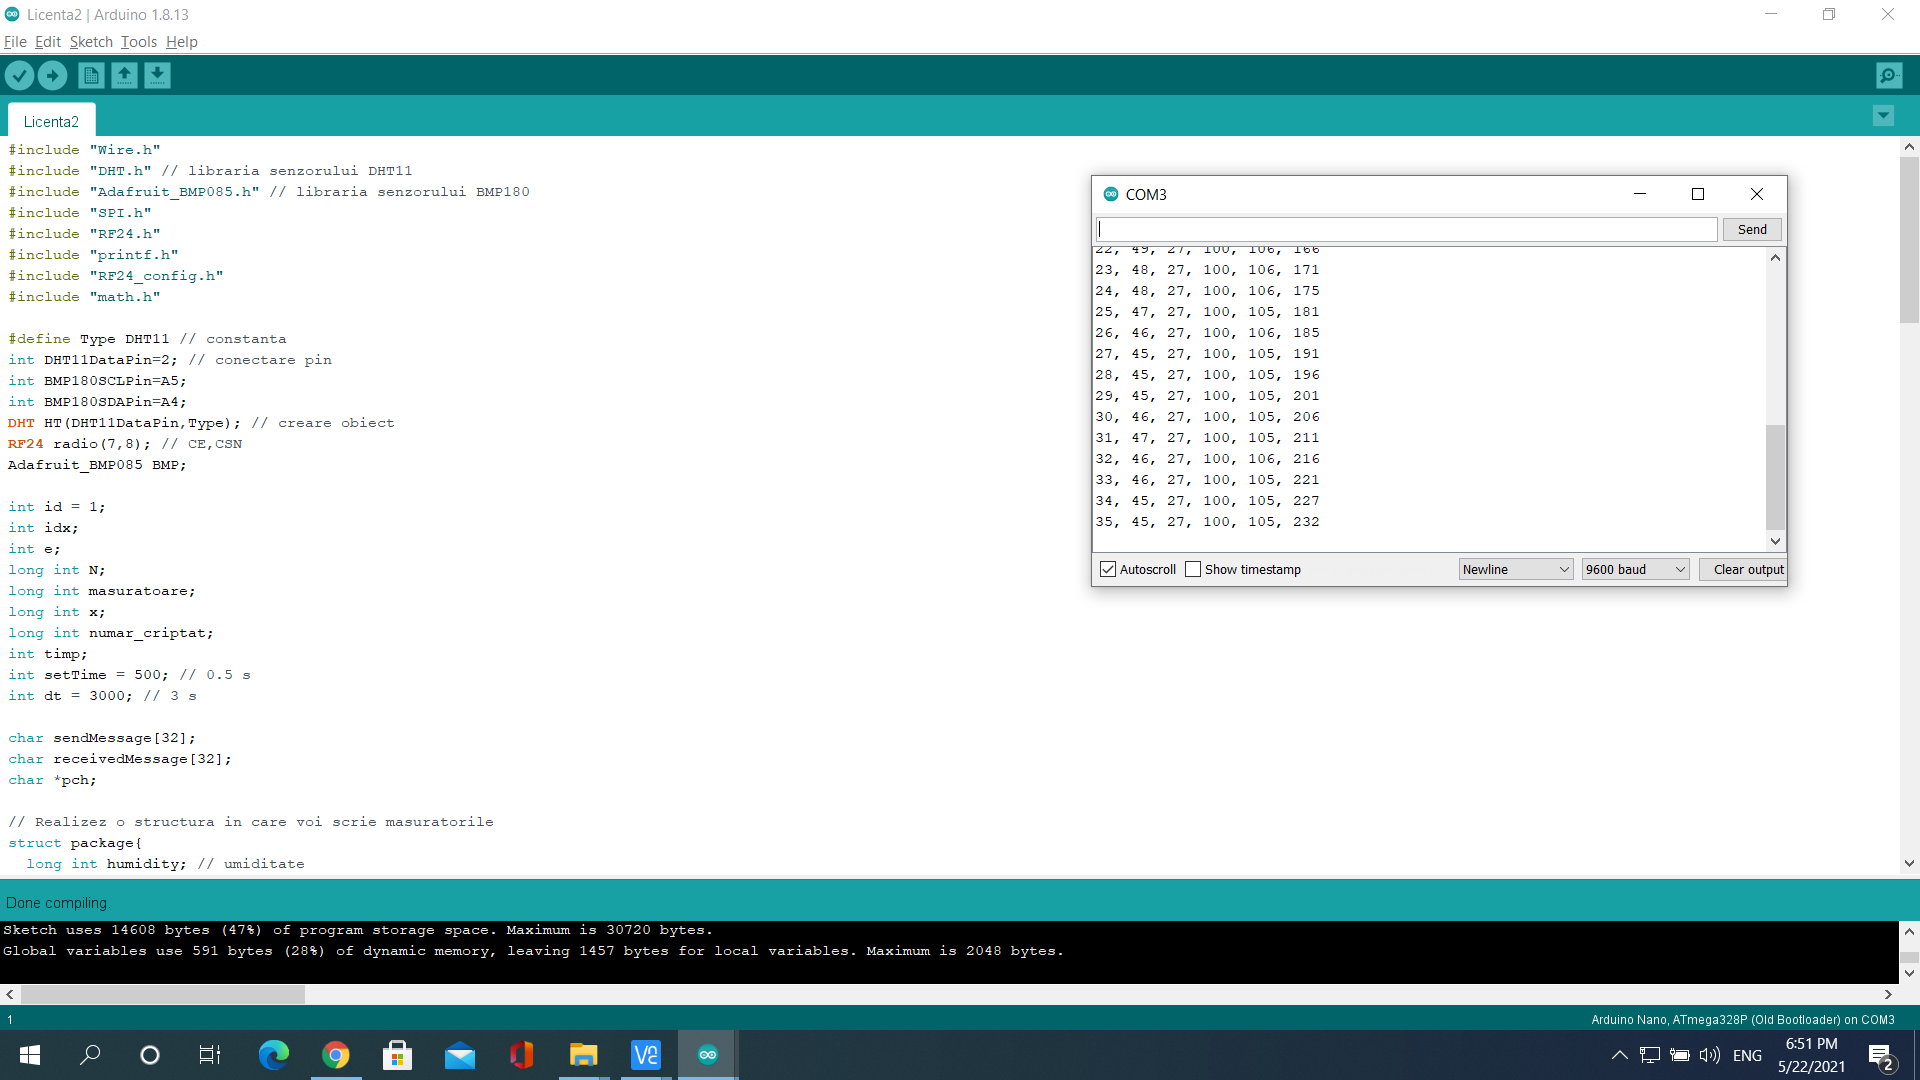Open the Sketch menu
Screen dimensions: 1920x1080
[91, 41]
